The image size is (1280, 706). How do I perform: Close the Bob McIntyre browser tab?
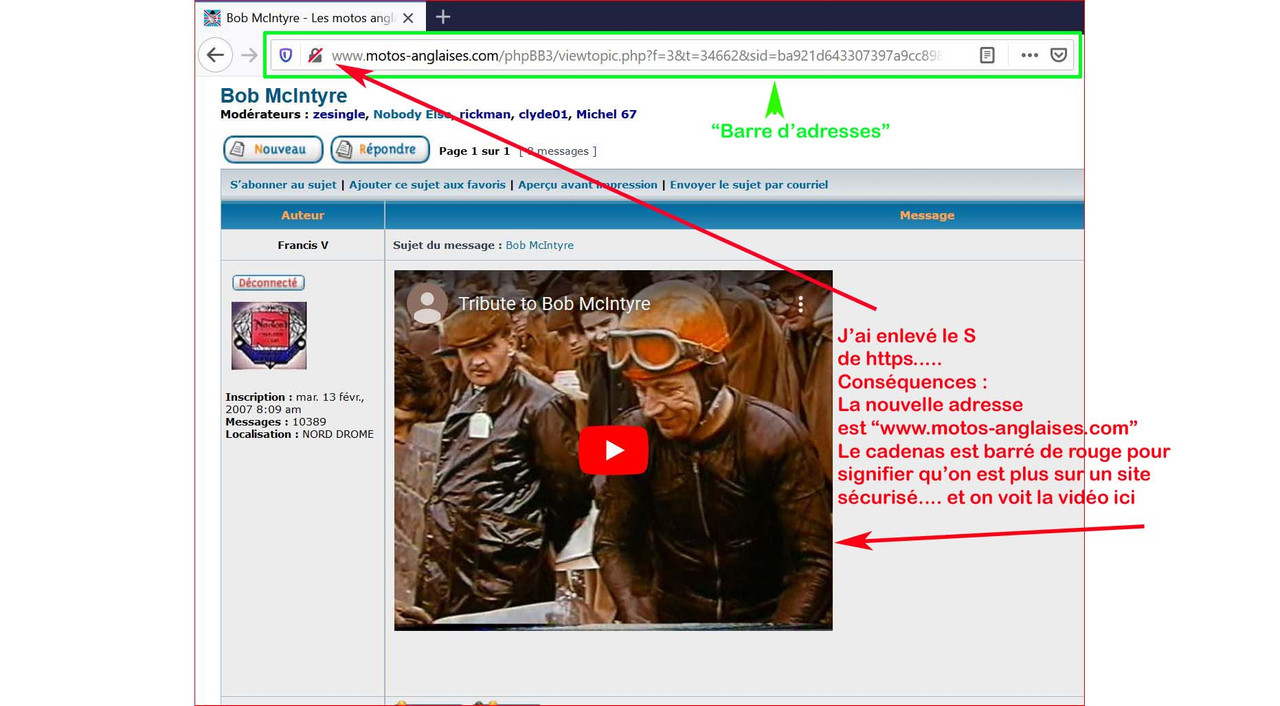coord(408,18)
